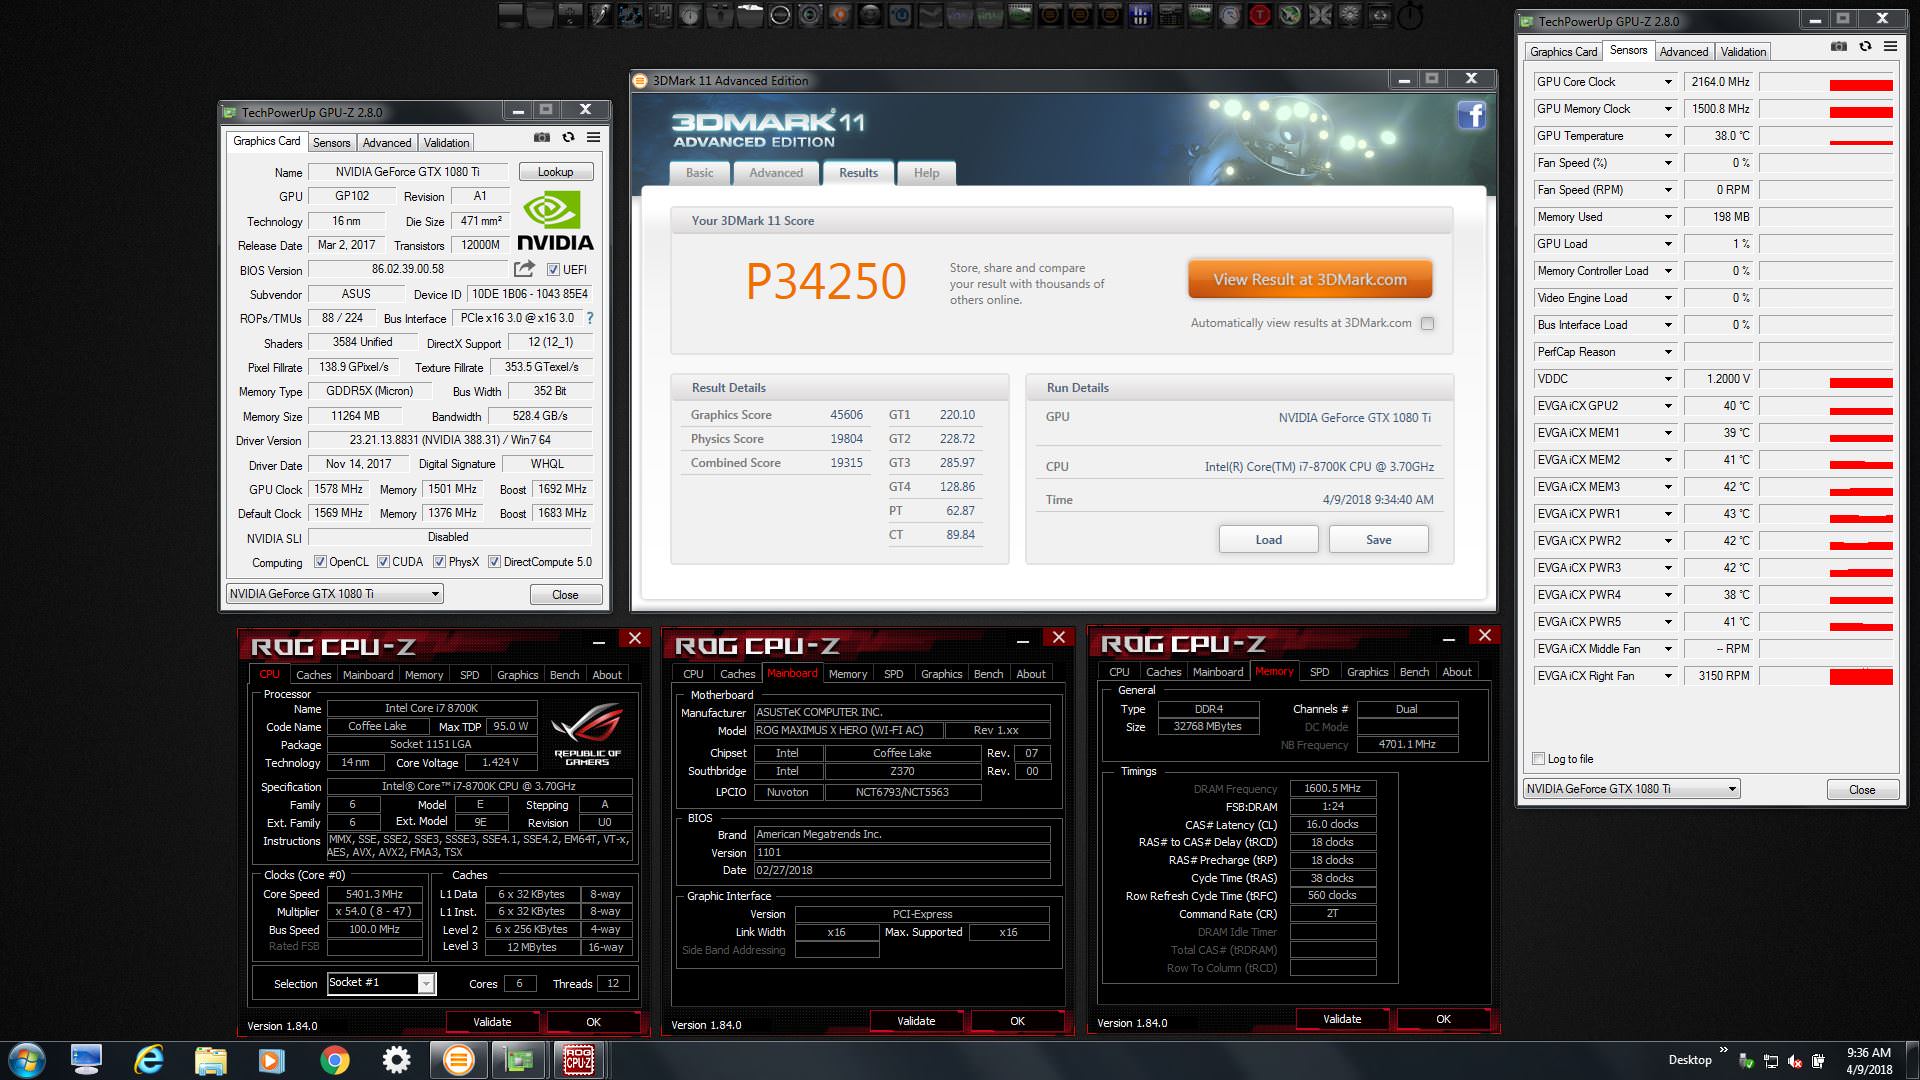Click the Save button in Run Details
The image size is (1920, 1080).
tap(1378, 540)
